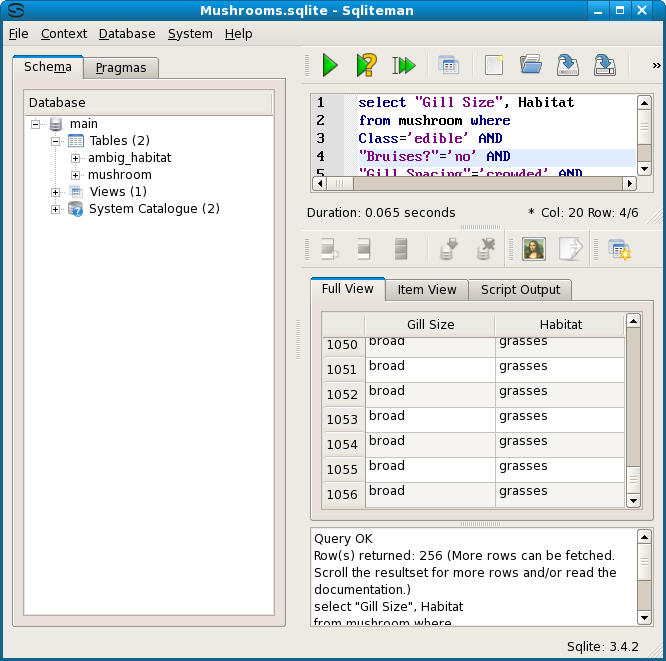
Task: Show more toolbar items via chevron
Action: 656,66
